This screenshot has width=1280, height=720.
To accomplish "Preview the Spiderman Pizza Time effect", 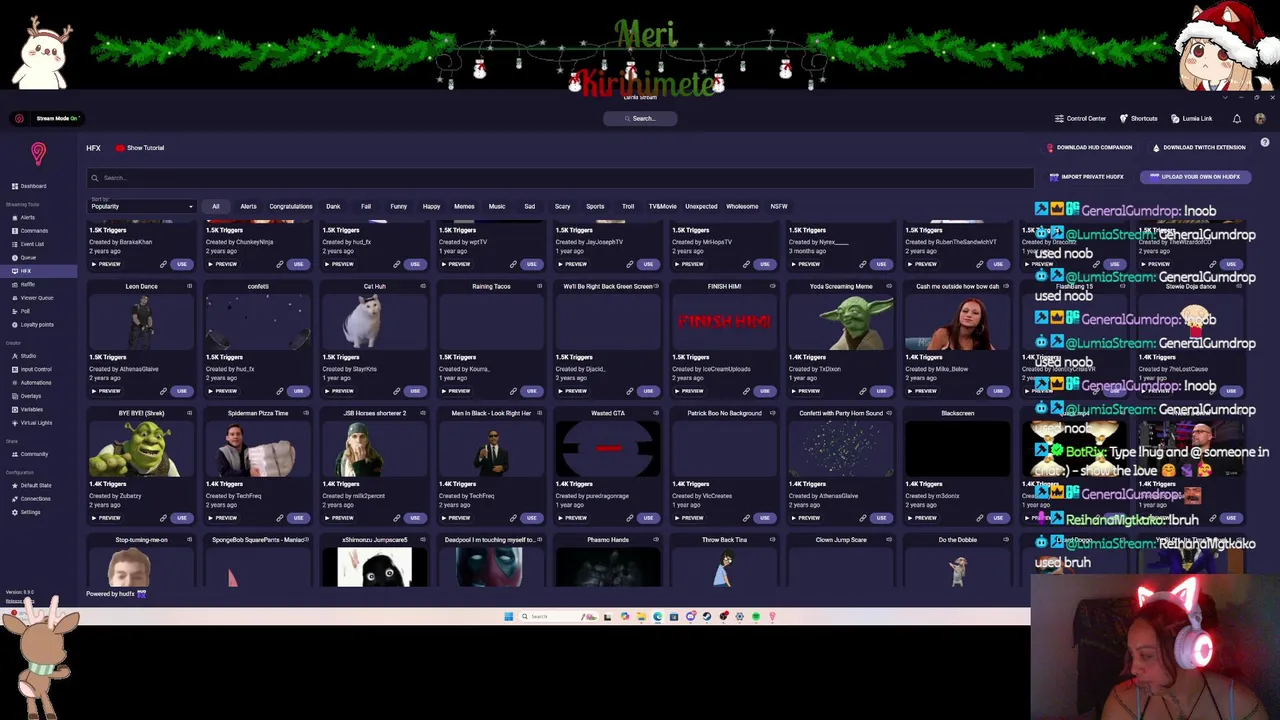I will 223,518.
